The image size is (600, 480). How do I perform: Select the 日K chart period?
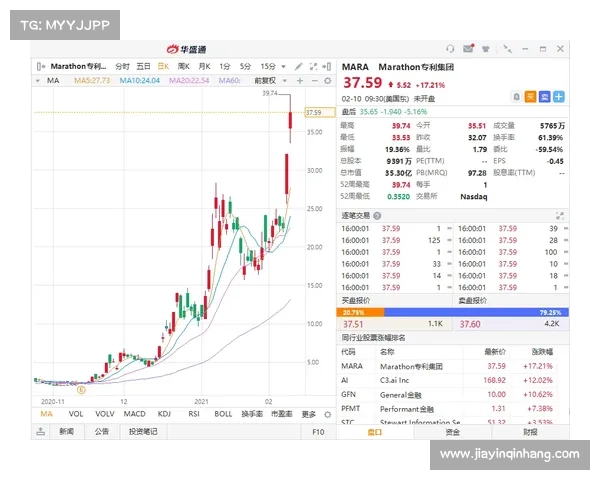(163, 67)
